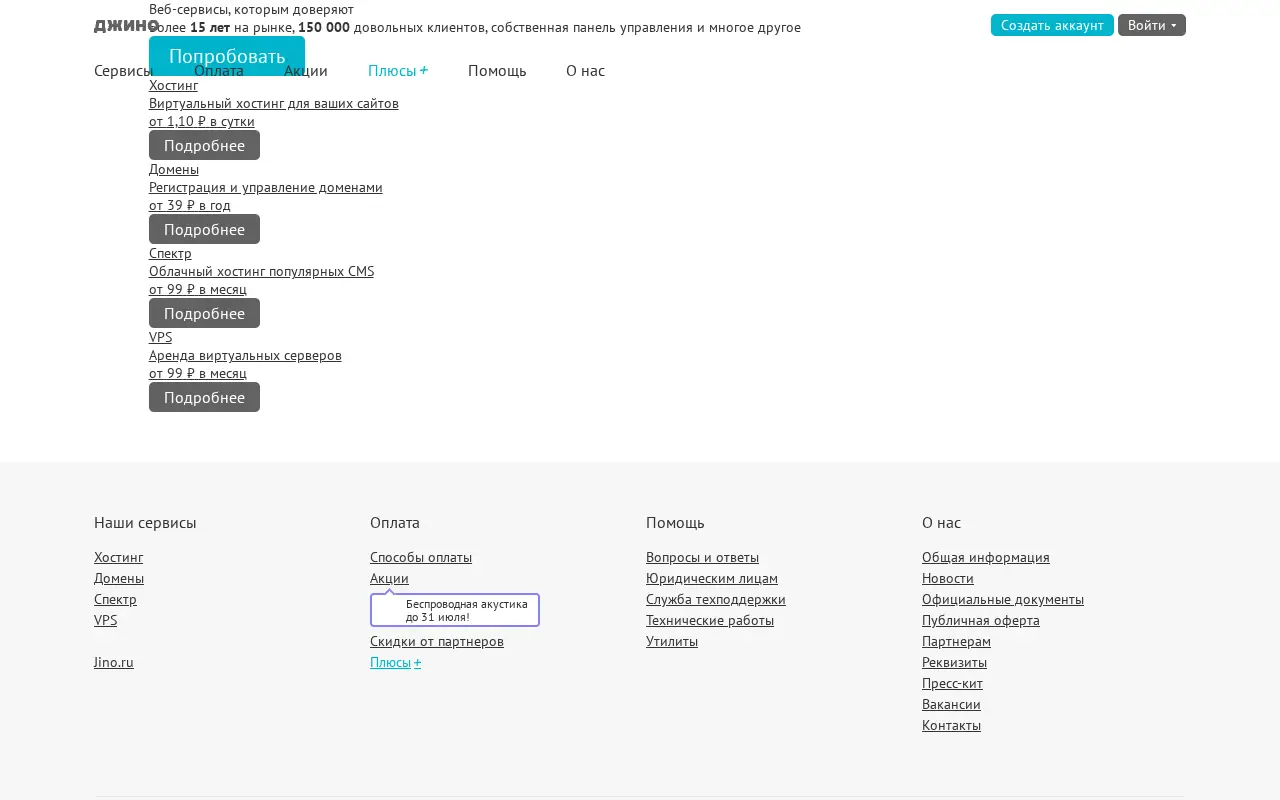Open the Виртуальный хостинг для ваших сайтов link
This screenshot has height=800, width=1280.
(x=274, y=103)
